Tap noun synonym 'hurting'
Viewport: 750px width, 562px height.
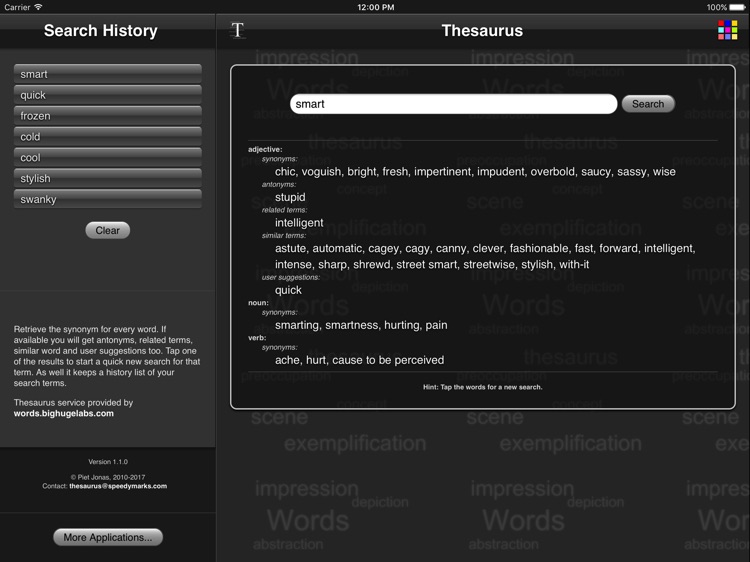tap(402, 325)
